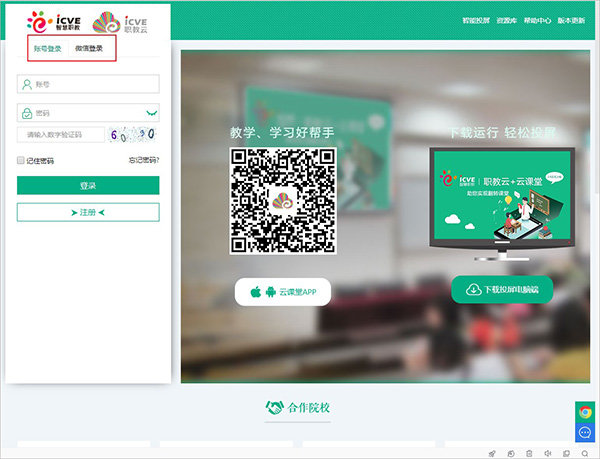This screenshot has width=600, height=459.
Task: Click the speaker mute icon in status bar
Action: 548,454
